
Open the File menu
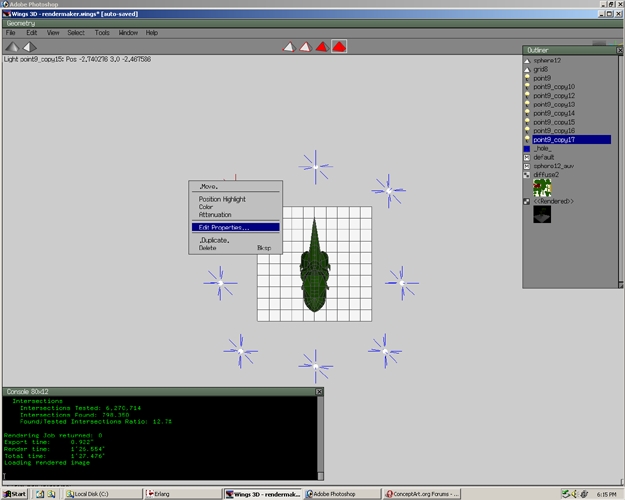click(x=11, y=33)
